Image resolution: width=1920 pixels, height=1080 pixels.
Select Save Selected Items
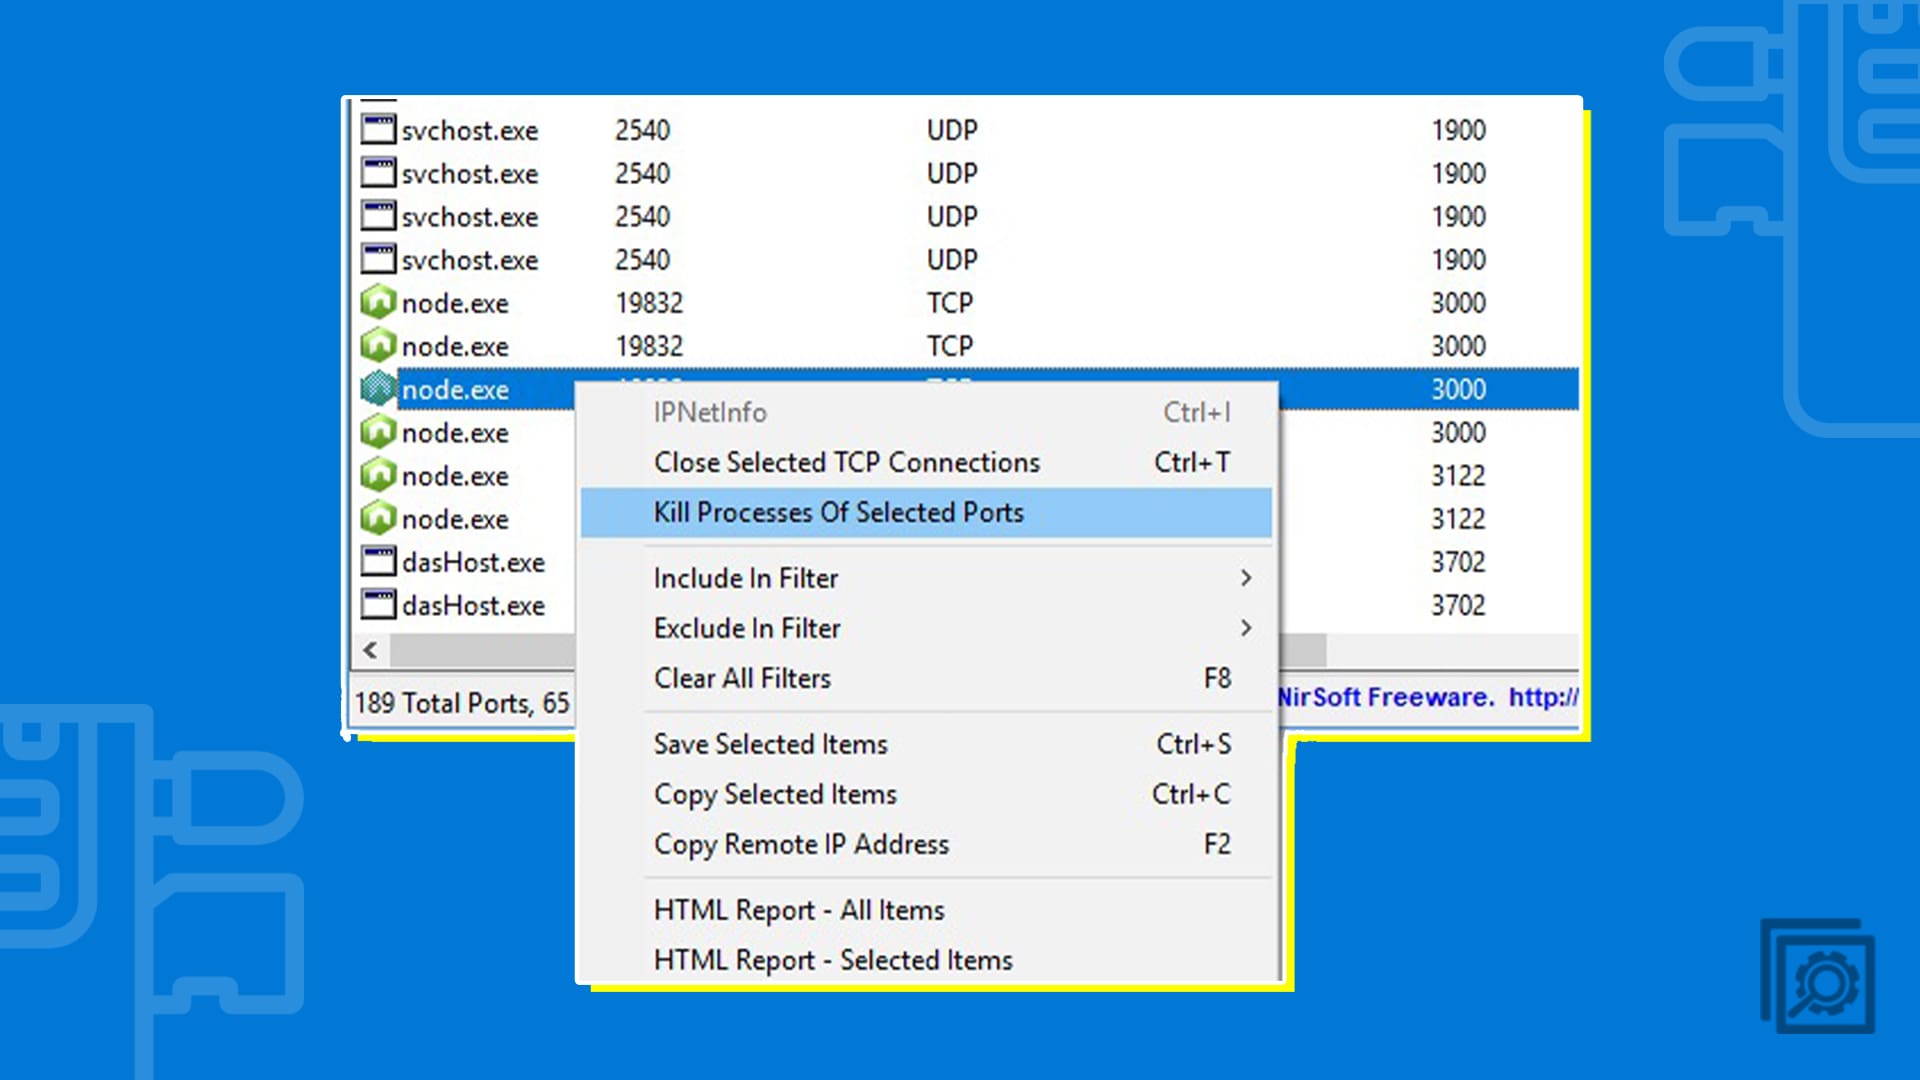[x=770, y=744]
